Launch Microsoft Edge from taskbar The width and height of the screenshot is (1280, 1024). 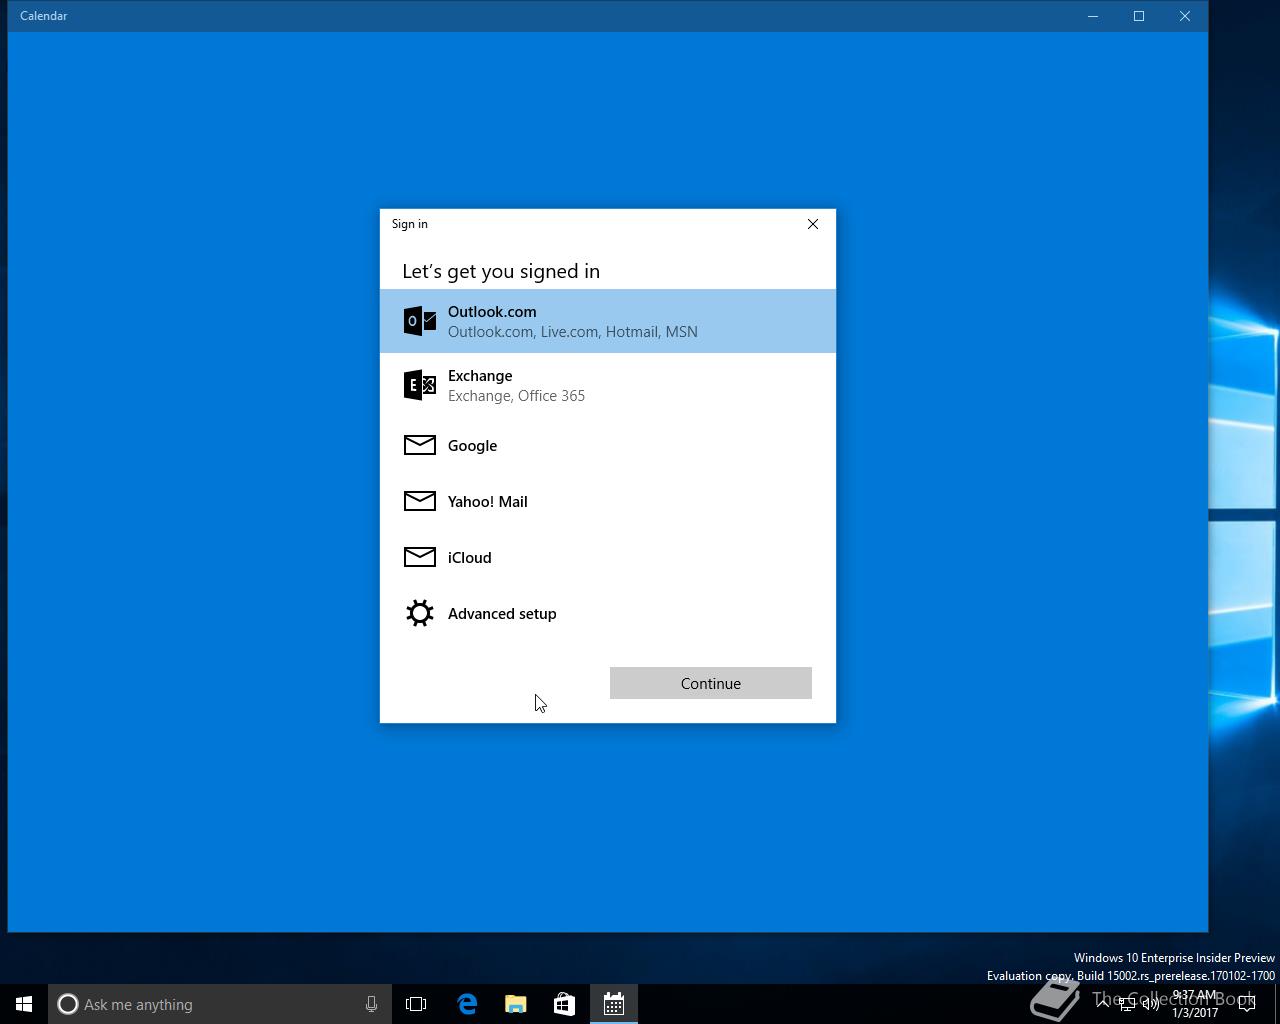point(467,1004)
